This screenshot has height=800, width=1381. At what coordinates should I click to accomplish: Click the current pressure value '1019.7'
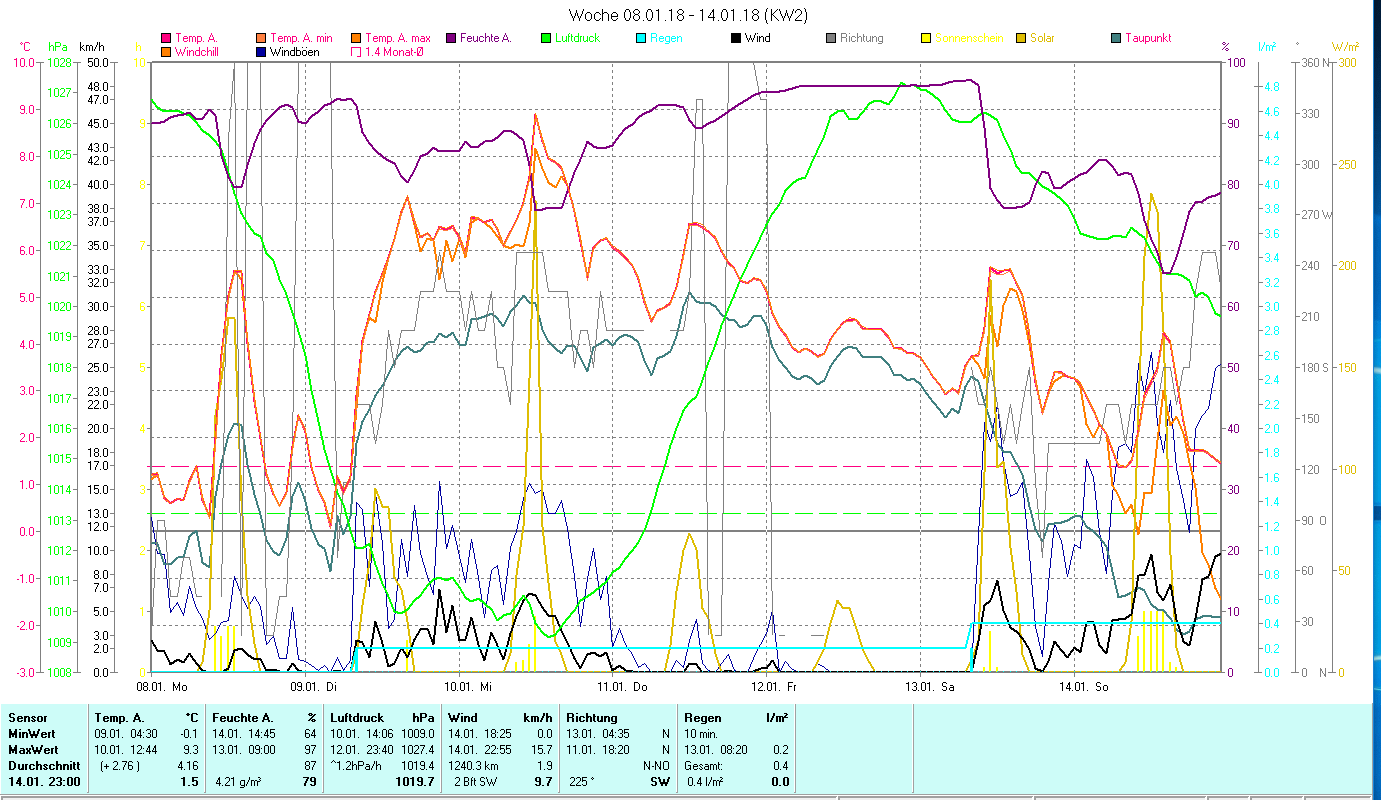(x=416, y=782)
